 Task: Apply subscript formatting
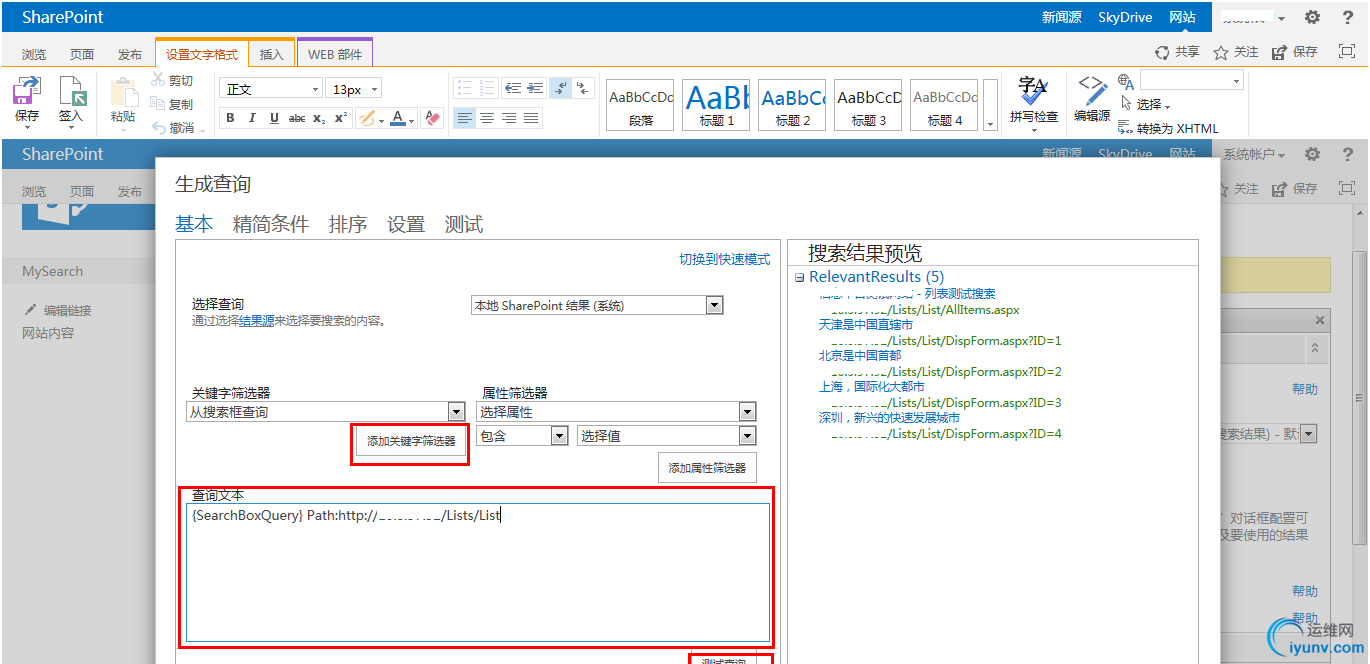click(318, 118)
